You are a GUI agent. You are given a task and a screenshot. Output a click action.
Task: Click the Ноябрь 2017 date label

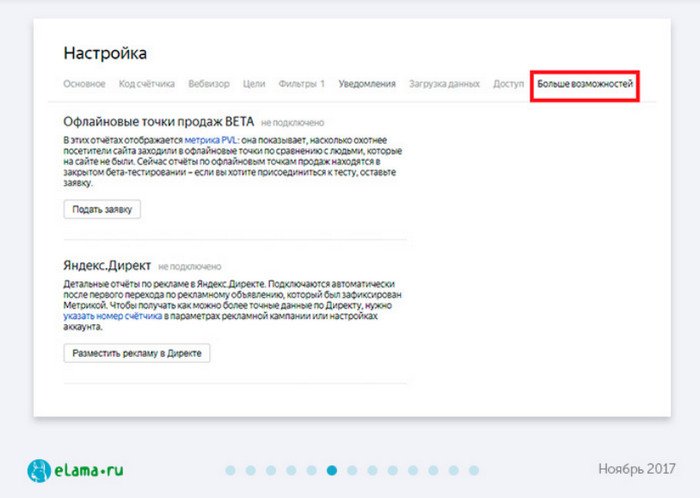click(637, 469)
